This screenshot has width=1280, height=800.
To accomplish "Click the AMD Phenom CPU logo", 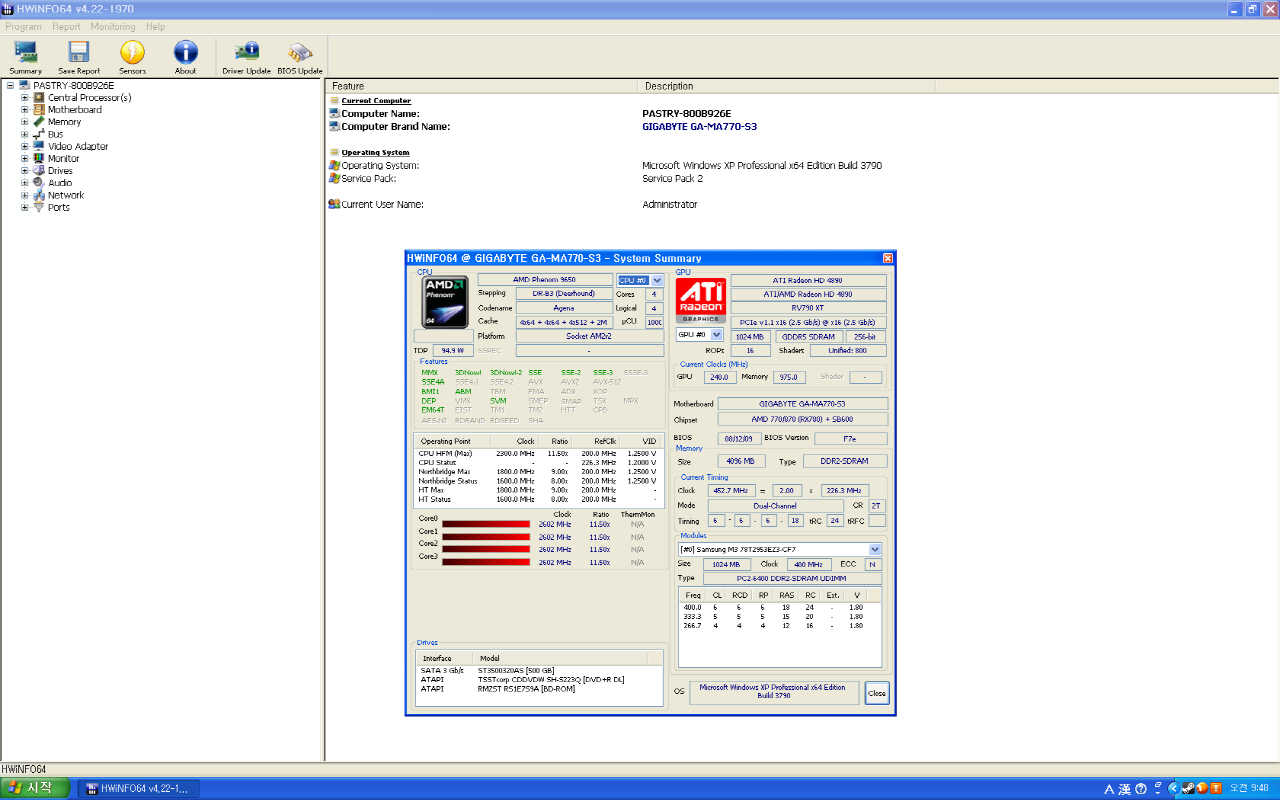I will pyautogui.click(x=444, y=302).
